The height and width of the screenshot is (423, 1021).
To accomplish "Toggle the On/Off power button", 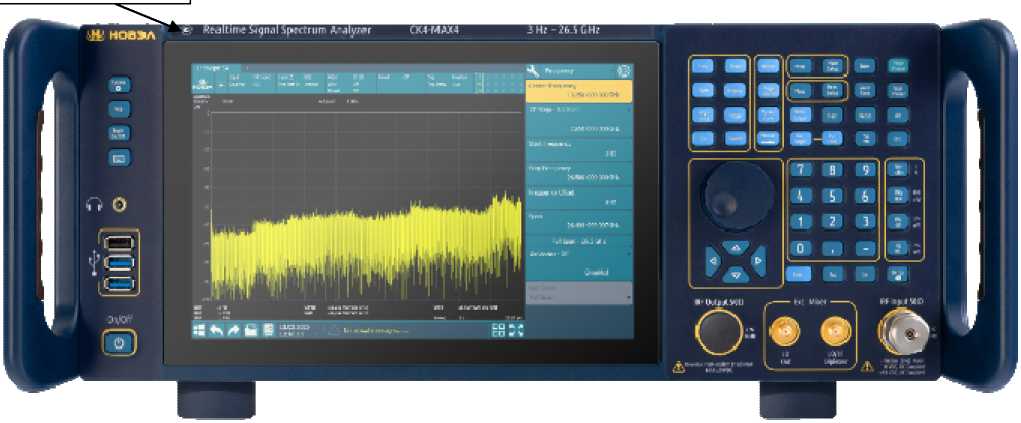I will pyautogui.click(x=119, y=343).
